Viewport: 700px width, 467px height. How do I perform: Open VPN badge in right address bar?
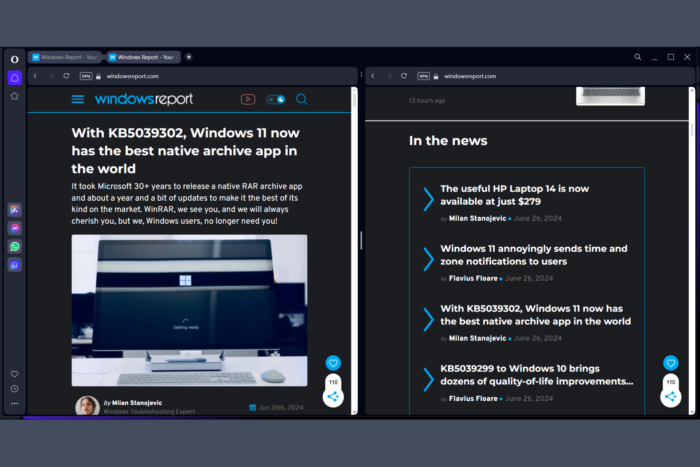pyautogui.click(x=423, y=76)
